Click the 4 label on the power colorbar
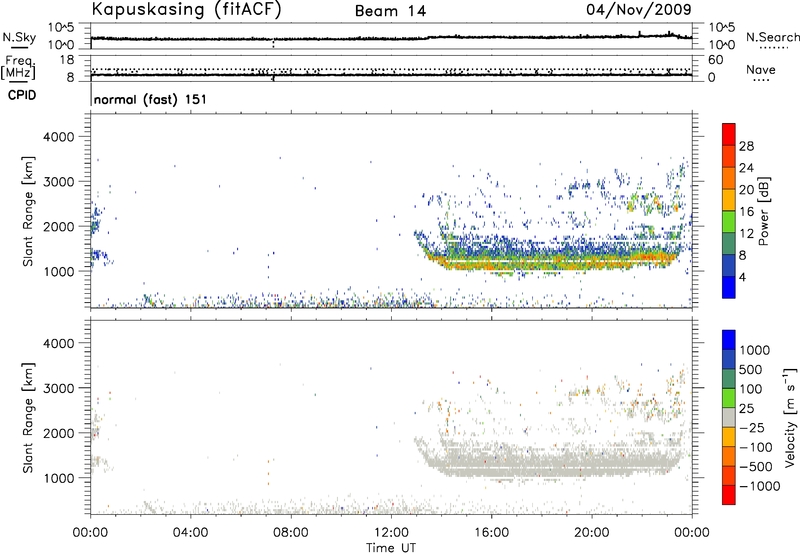Screen dimensions: 800x554 tap(743, 277)
